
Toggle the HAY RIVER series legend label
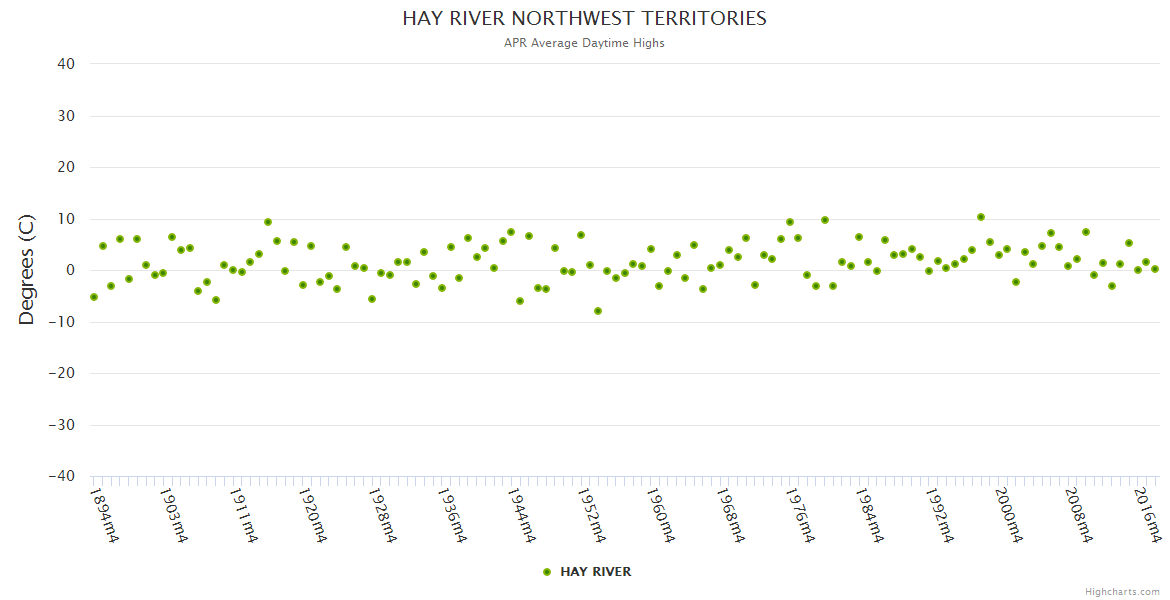[595, 572]
